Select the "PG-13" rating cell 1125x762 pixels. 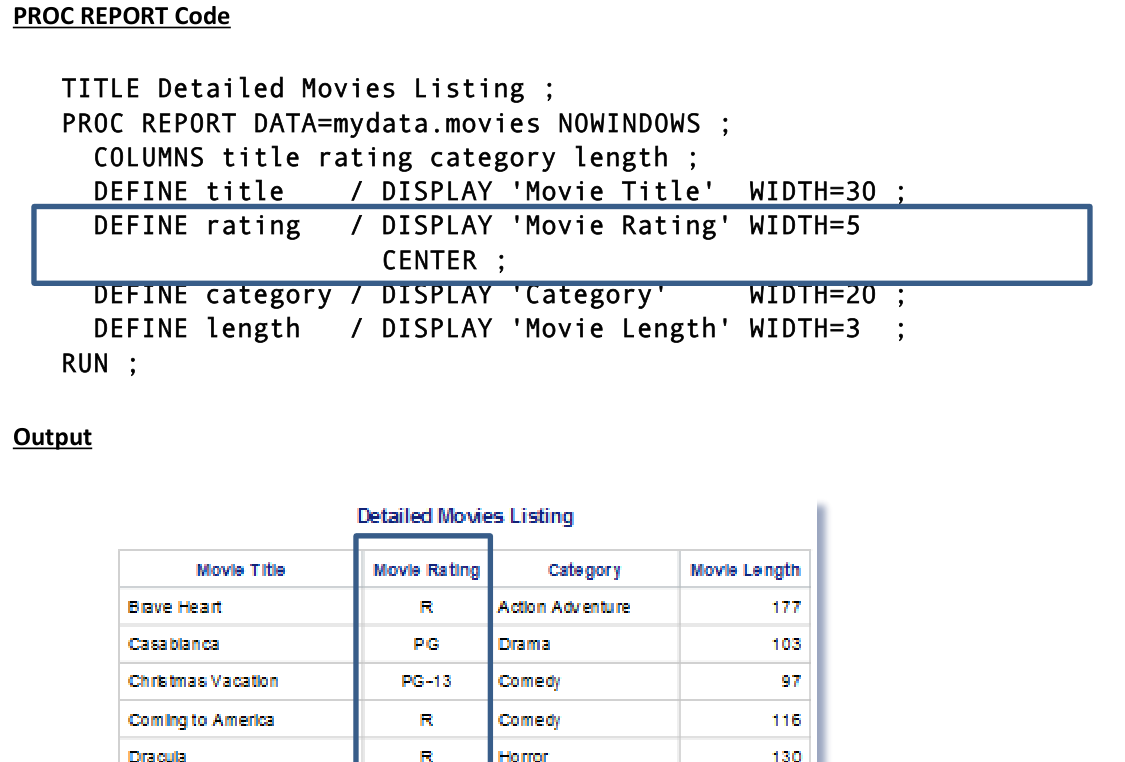coord(426,681)
